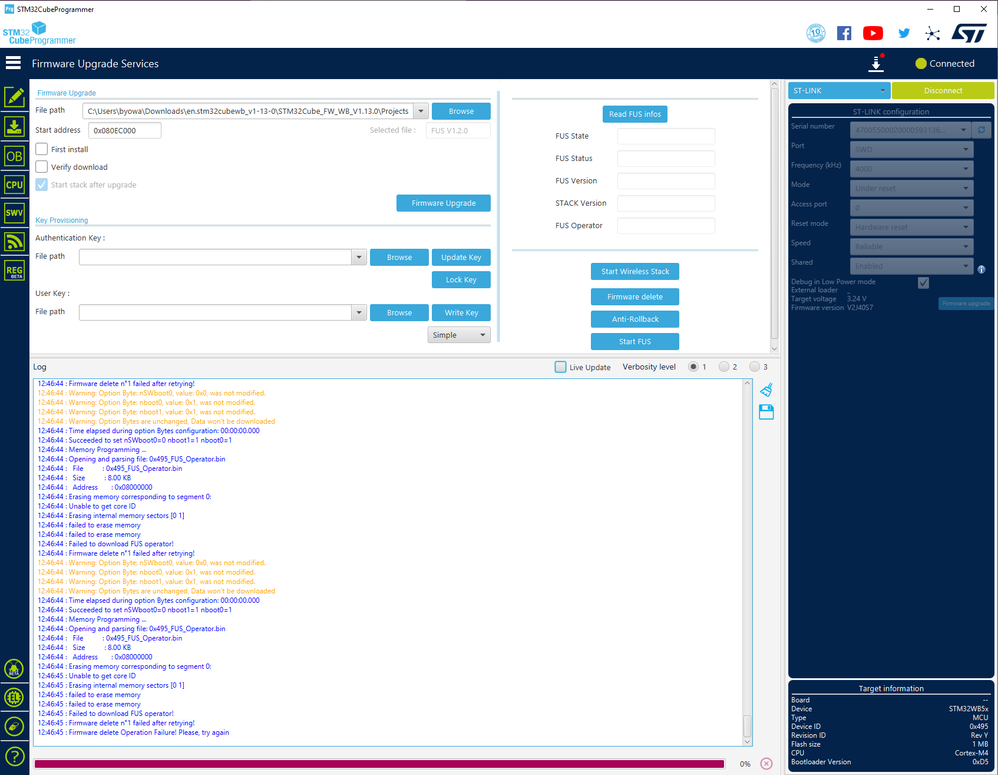Open the EL external loader icon

14,697
